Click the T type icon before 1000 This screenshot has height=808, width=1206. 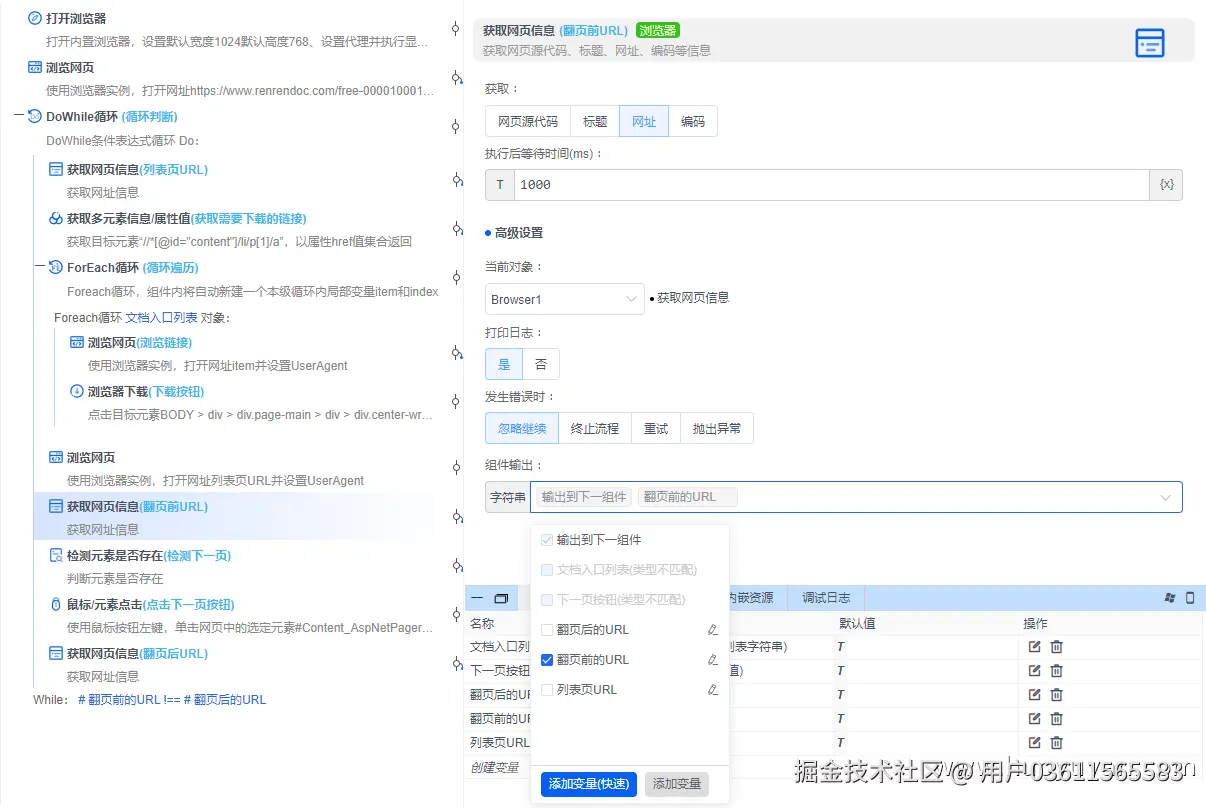(x=500, y=185)
